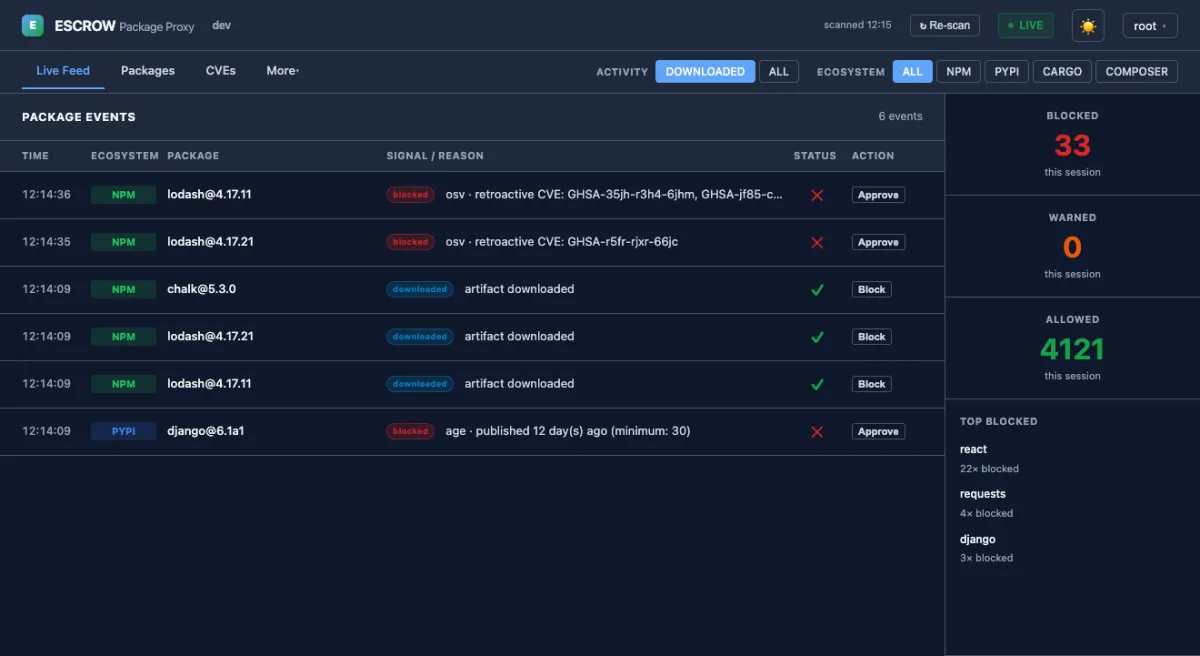Viewport: 1200px width, 656px height.
Task: Filter ecosystem by COMPOSER
Action: (x=1137, y=71)
